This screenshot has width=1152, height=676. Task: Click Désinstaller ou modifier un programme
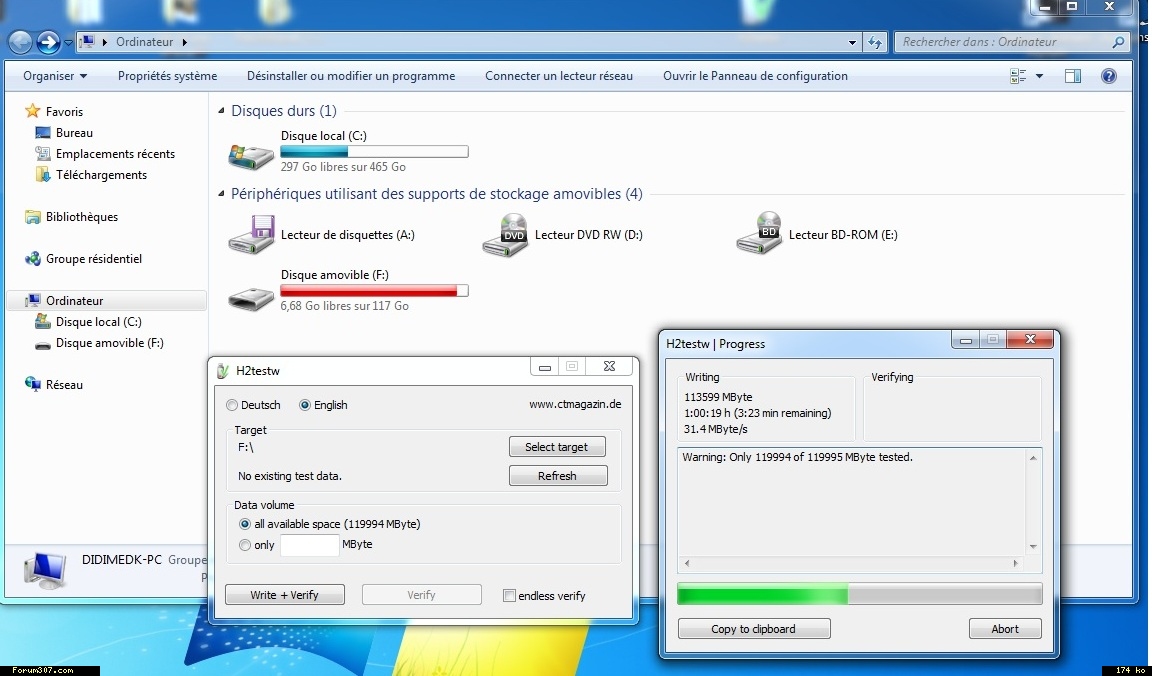351,76
